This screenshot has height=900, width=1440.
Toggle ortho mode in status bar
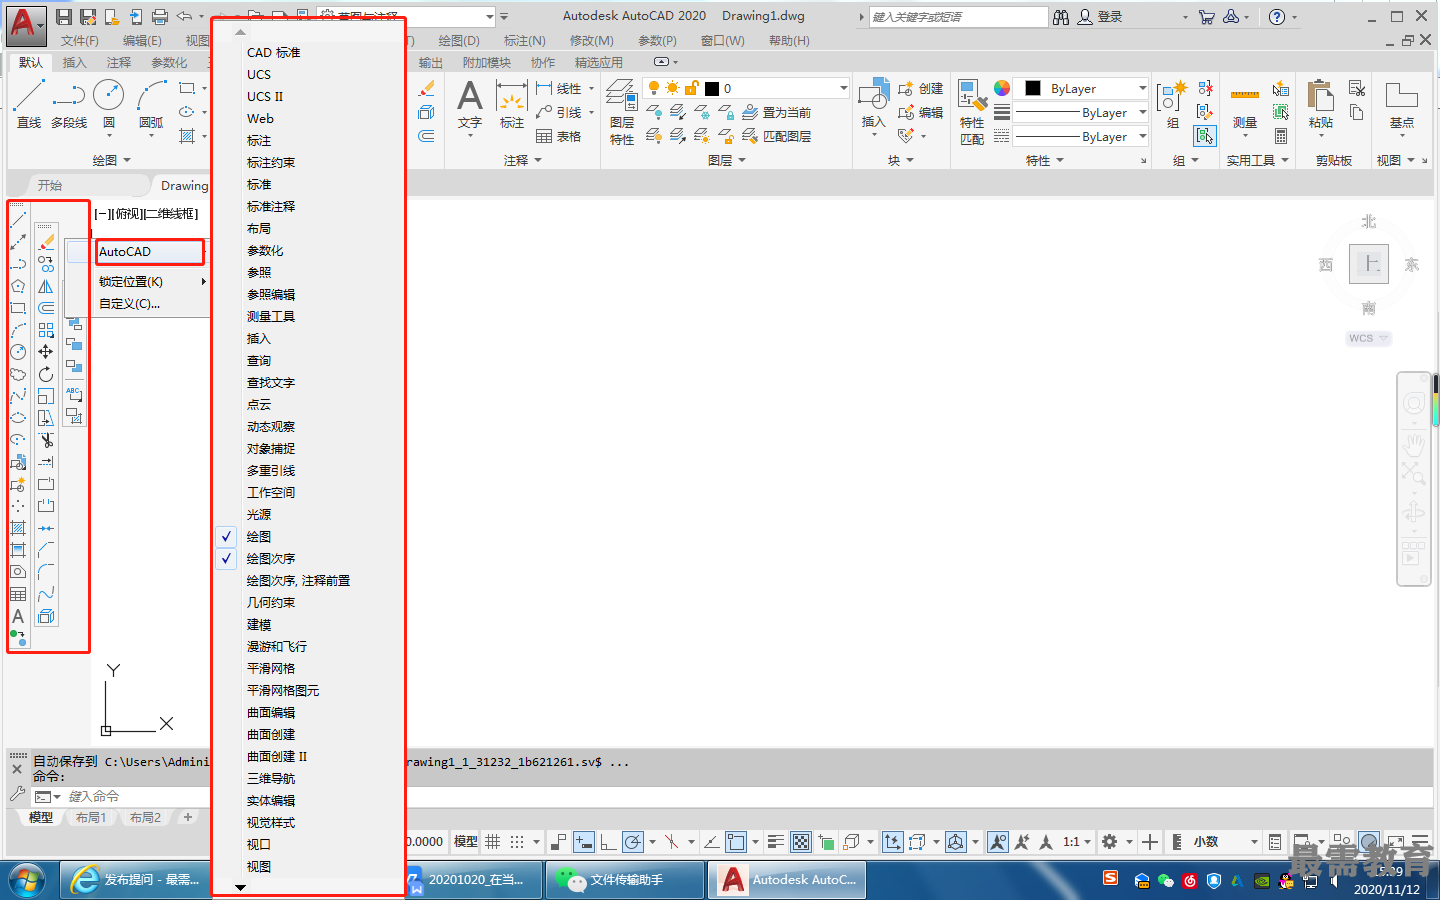pos(608,842)
